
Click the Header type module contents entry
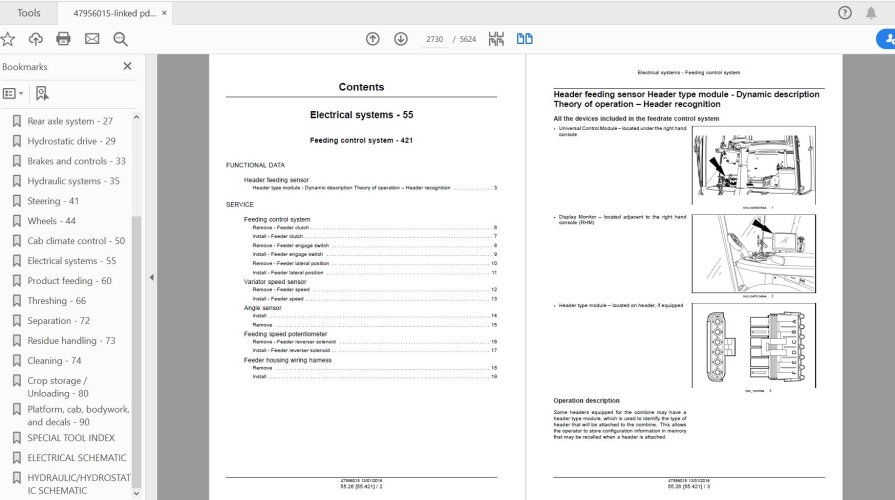click(374, 188)
